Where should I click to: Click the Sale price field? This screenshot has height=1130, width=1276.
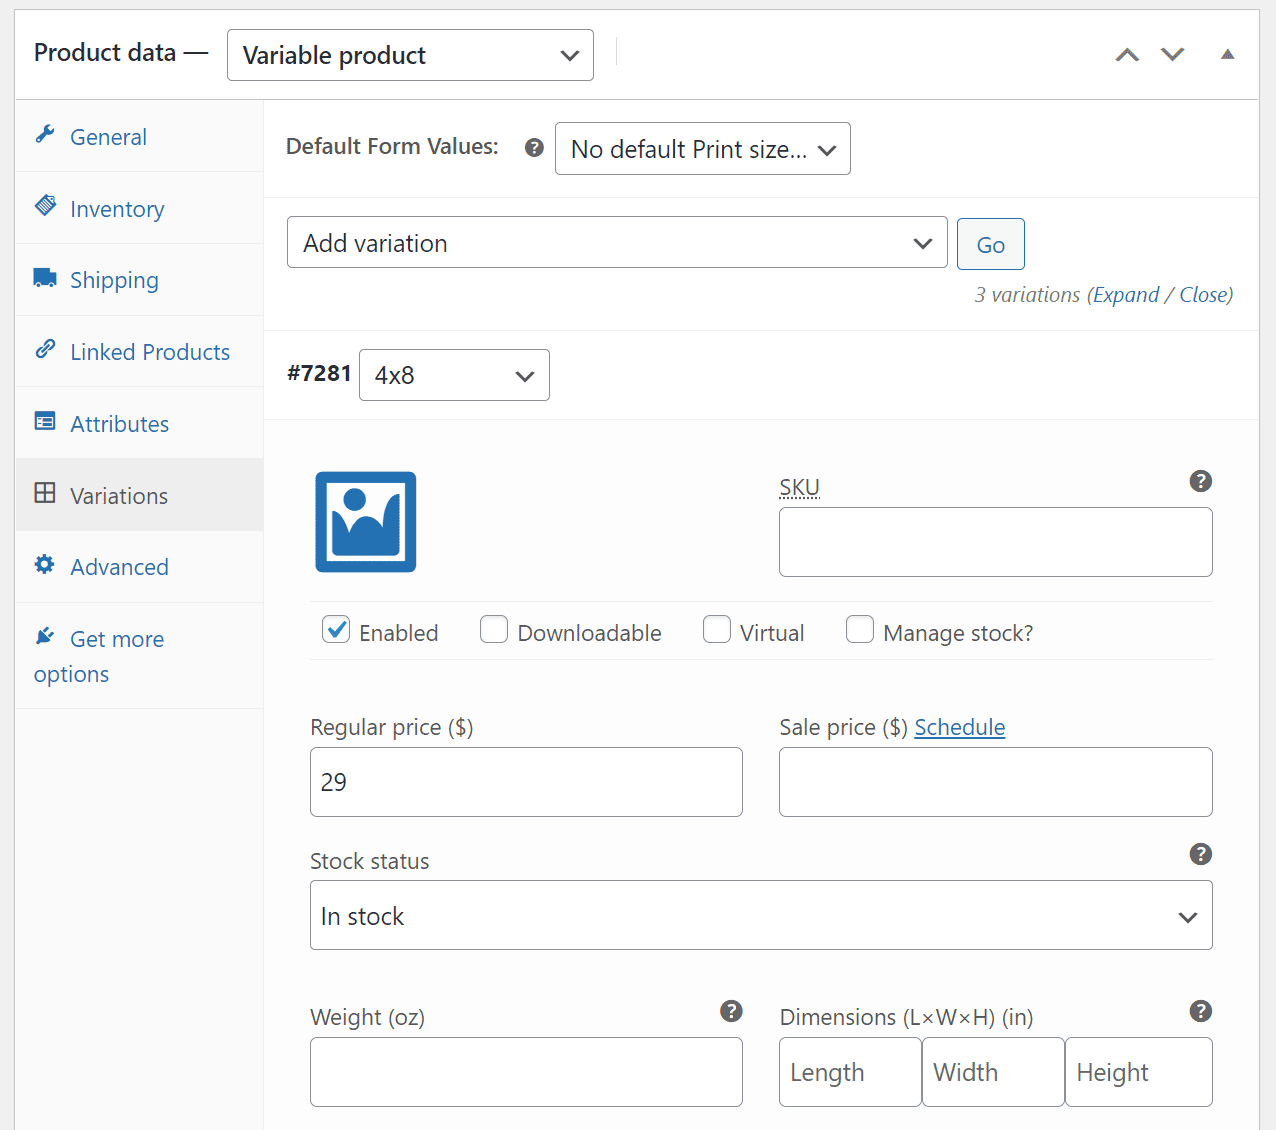click(996, 782)
